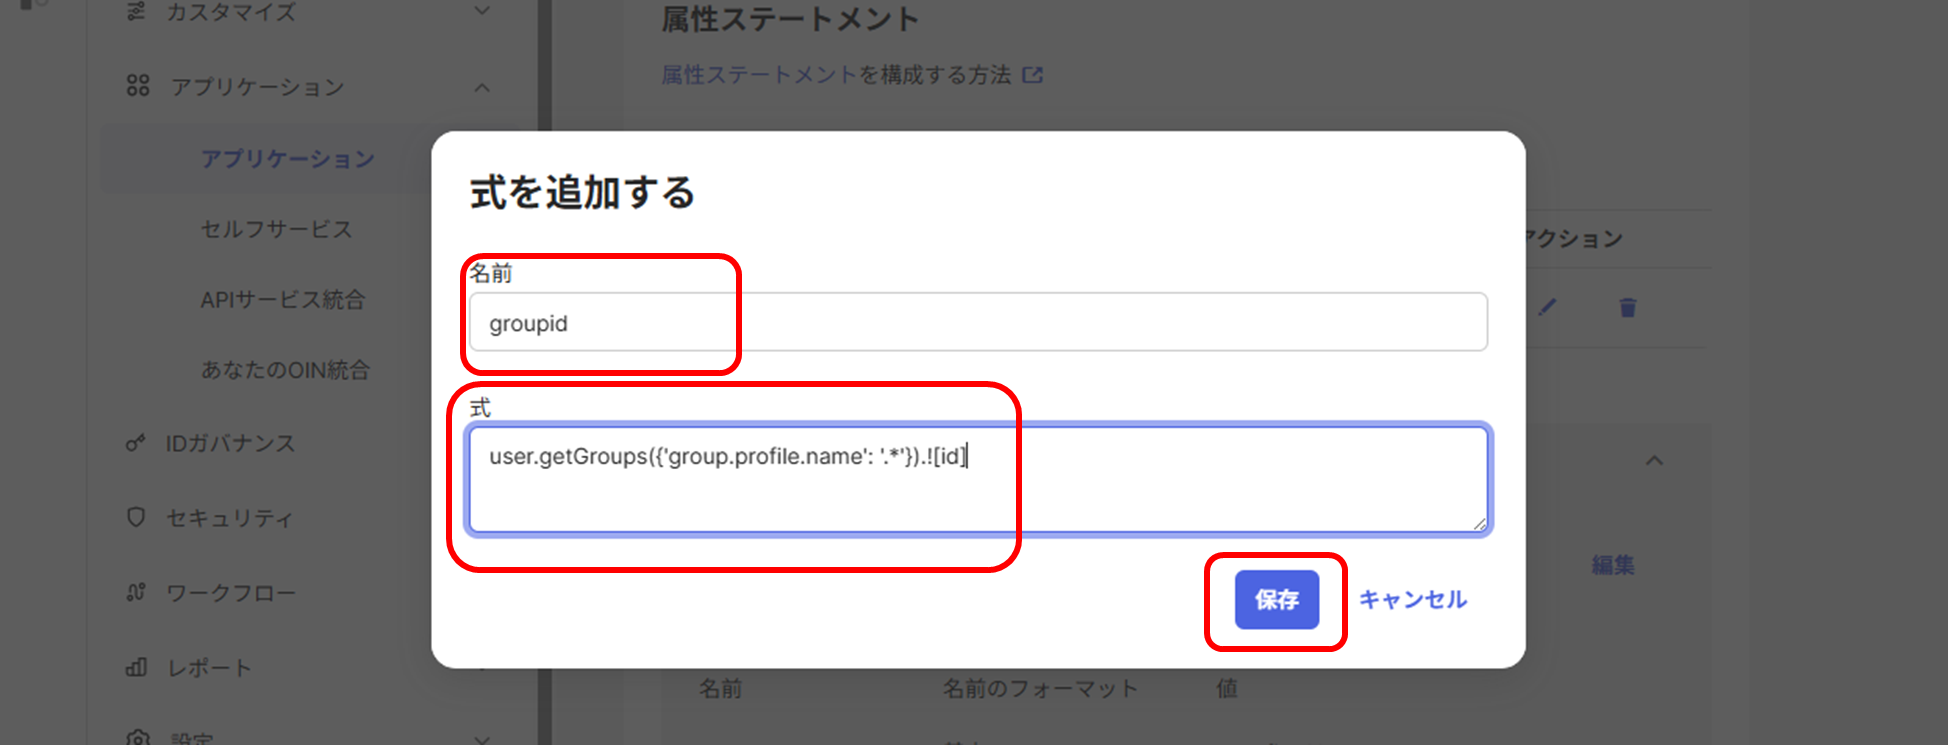Expand the カスタマイズ sidebar chevron
Viewport: 1948px width, 745px height.
pyautogui.click(x=482, y=11)
